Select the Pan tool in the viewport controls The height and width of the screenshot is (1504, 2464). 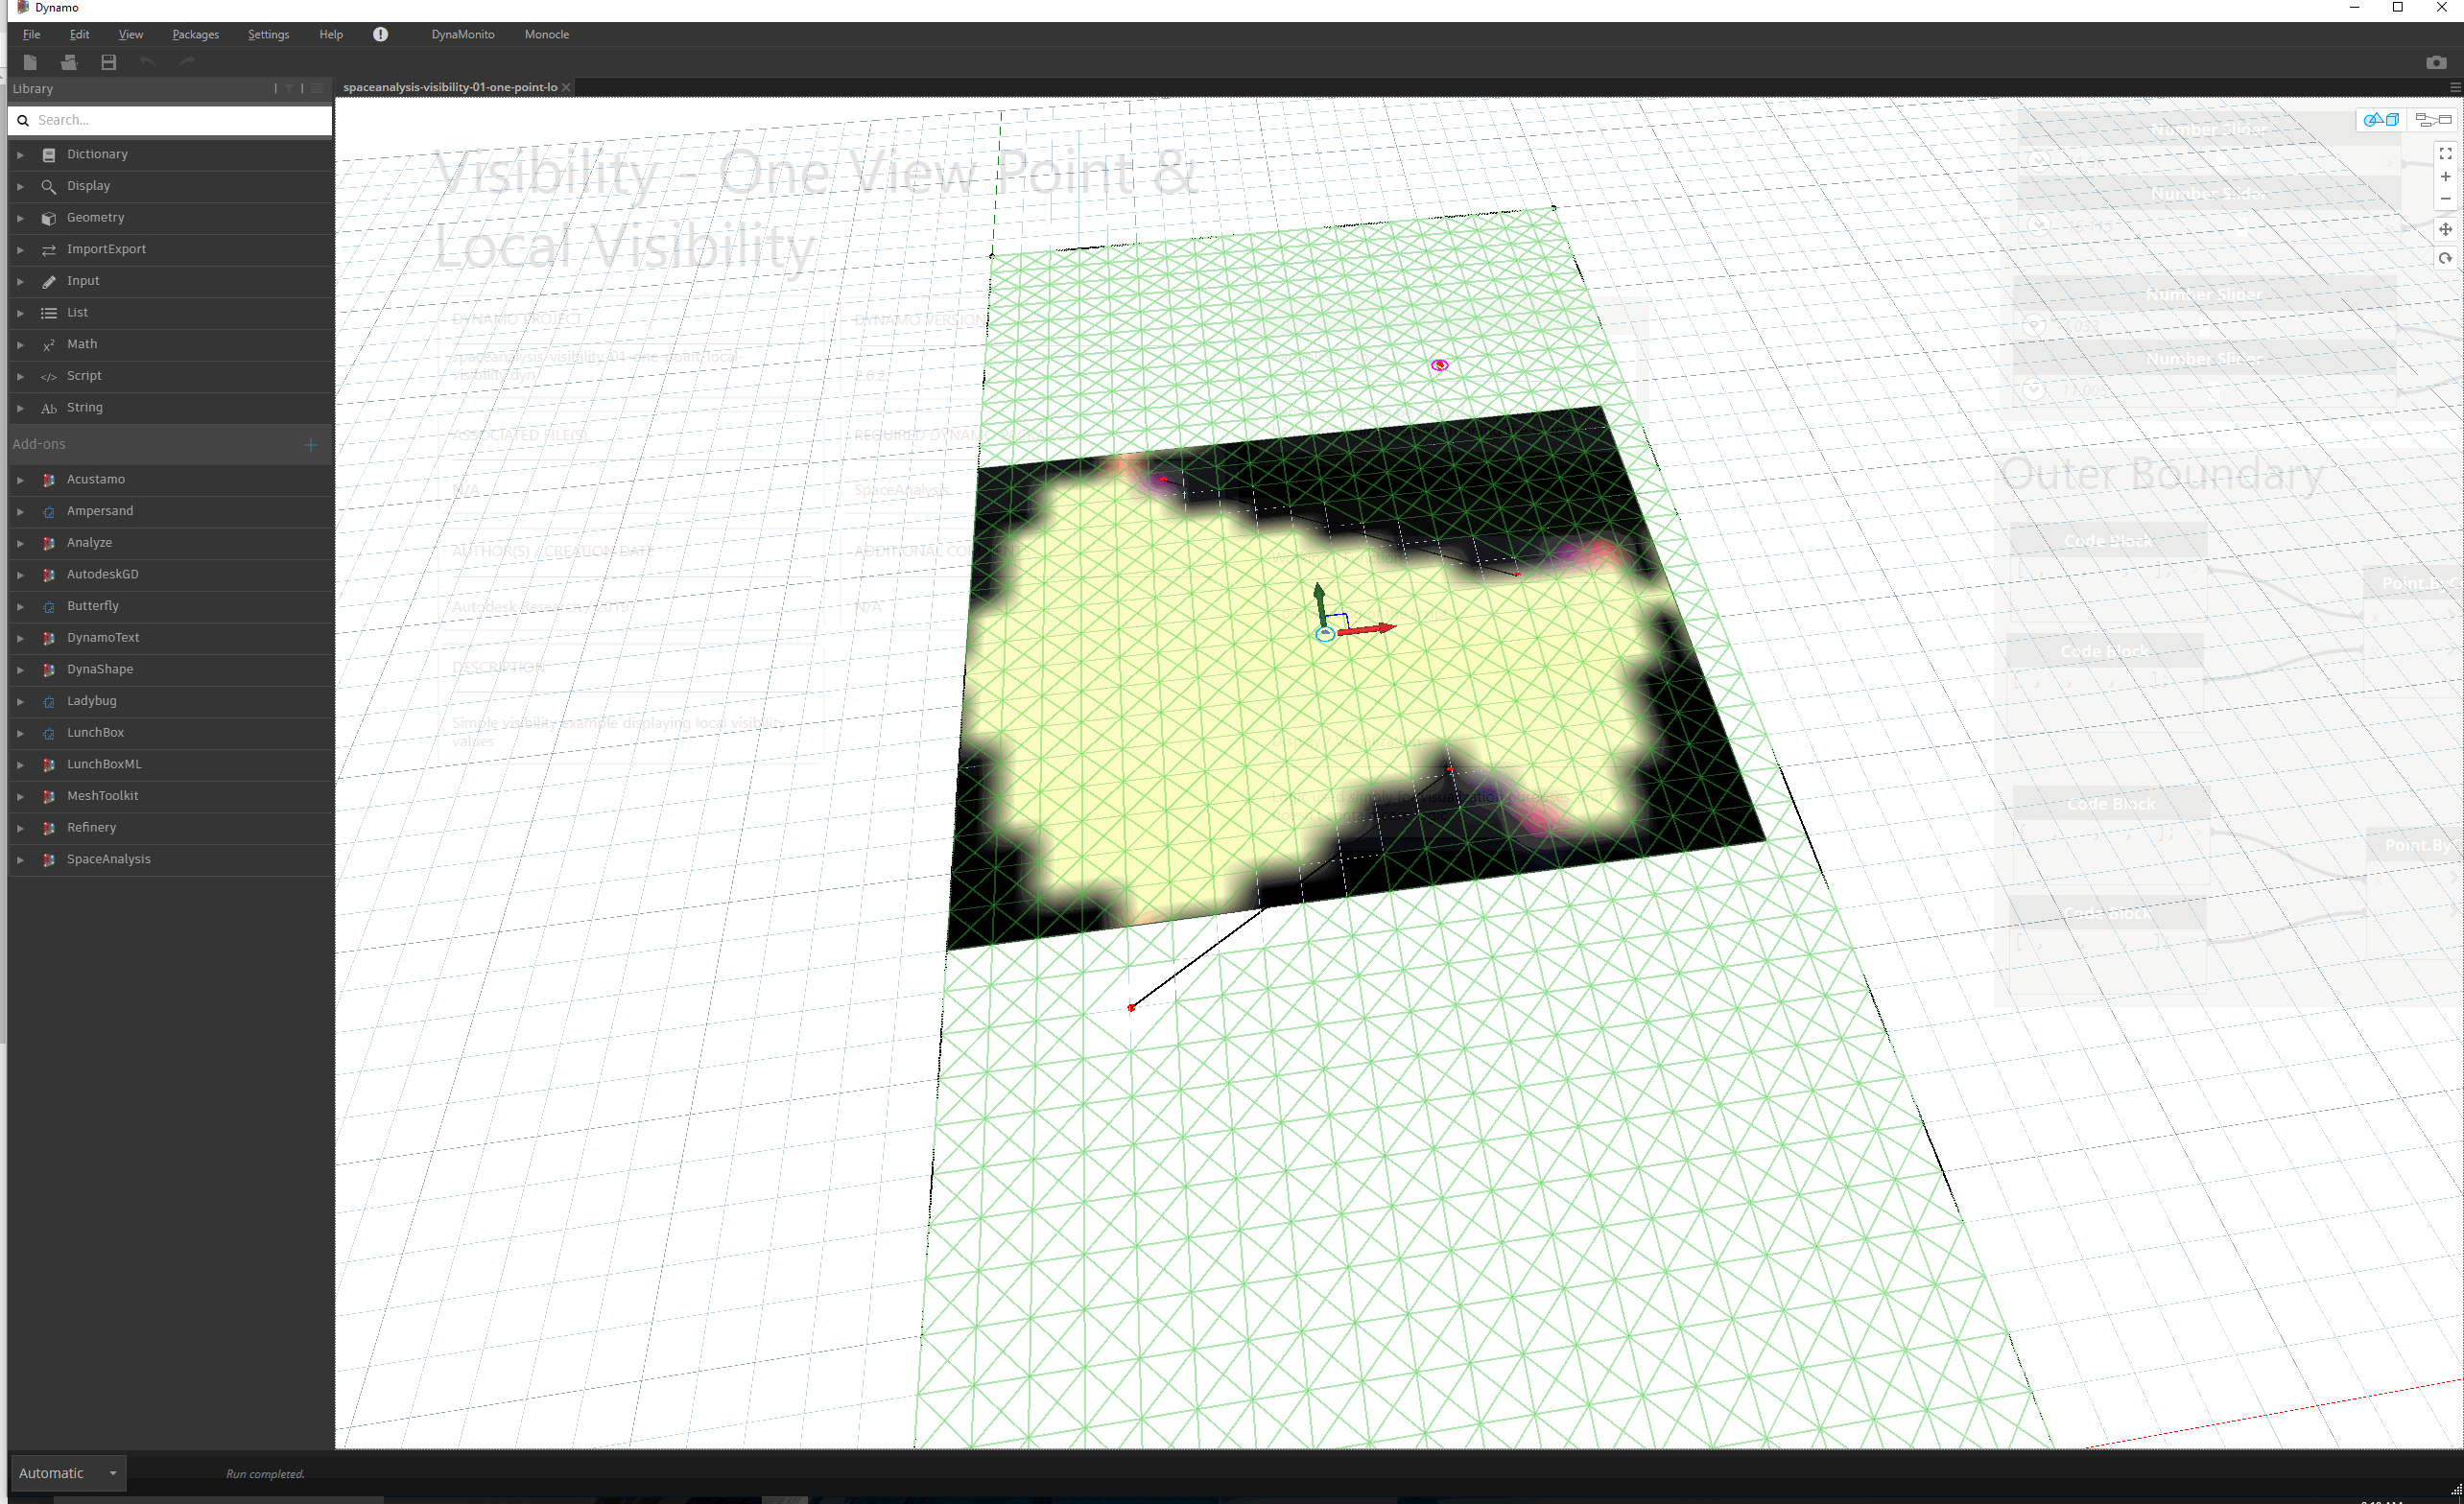[x=2446, y=229]
